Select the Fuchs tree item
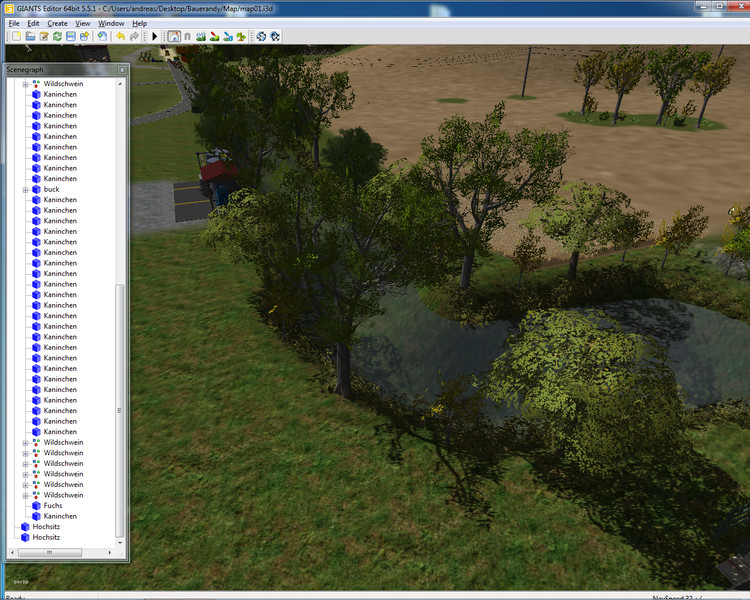The width and height of the screenshot is (750, 600). tap(53, 506)
